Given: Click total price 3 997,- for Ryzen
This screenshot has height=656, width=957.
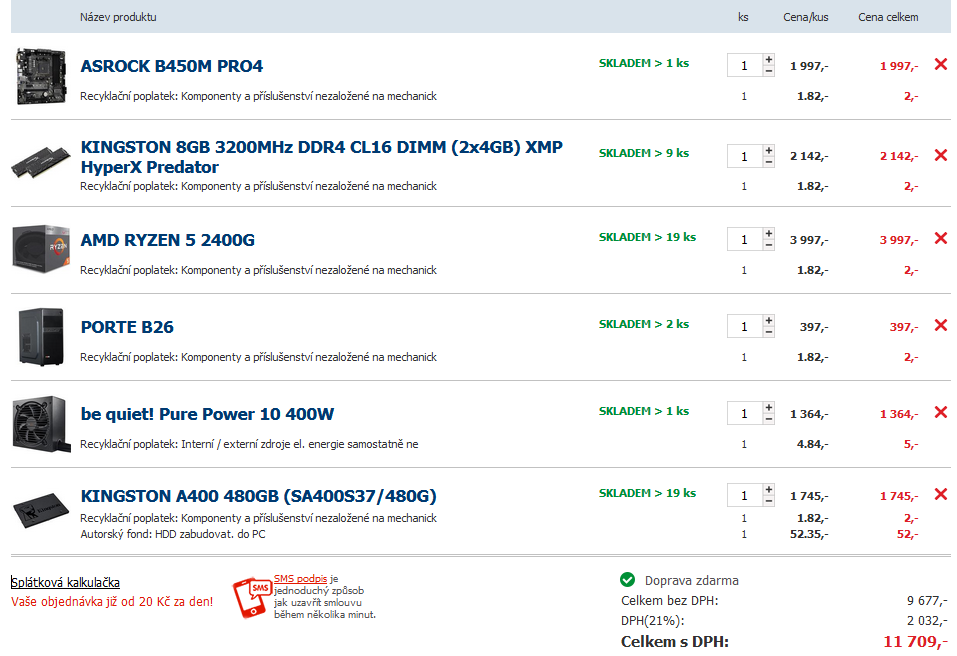Looking at the screenshot, I should click(898, 240).
